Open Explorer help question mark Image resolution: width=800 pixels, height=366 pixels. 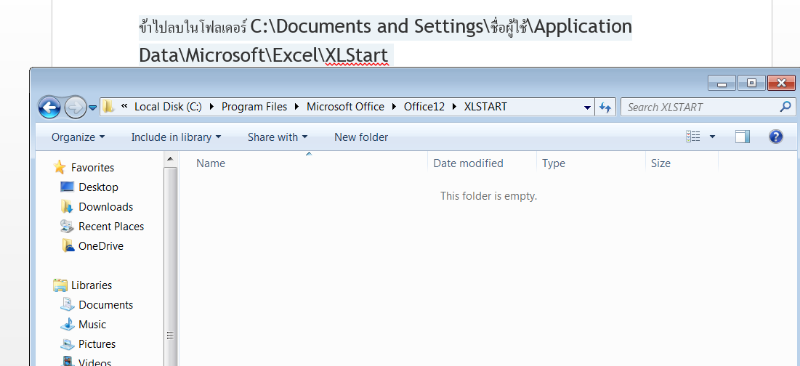[776, 136]
